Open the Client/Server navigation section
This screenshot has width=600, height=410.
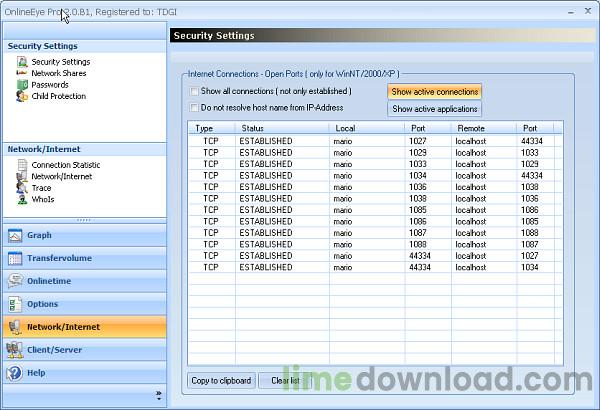tap(85, 350)
